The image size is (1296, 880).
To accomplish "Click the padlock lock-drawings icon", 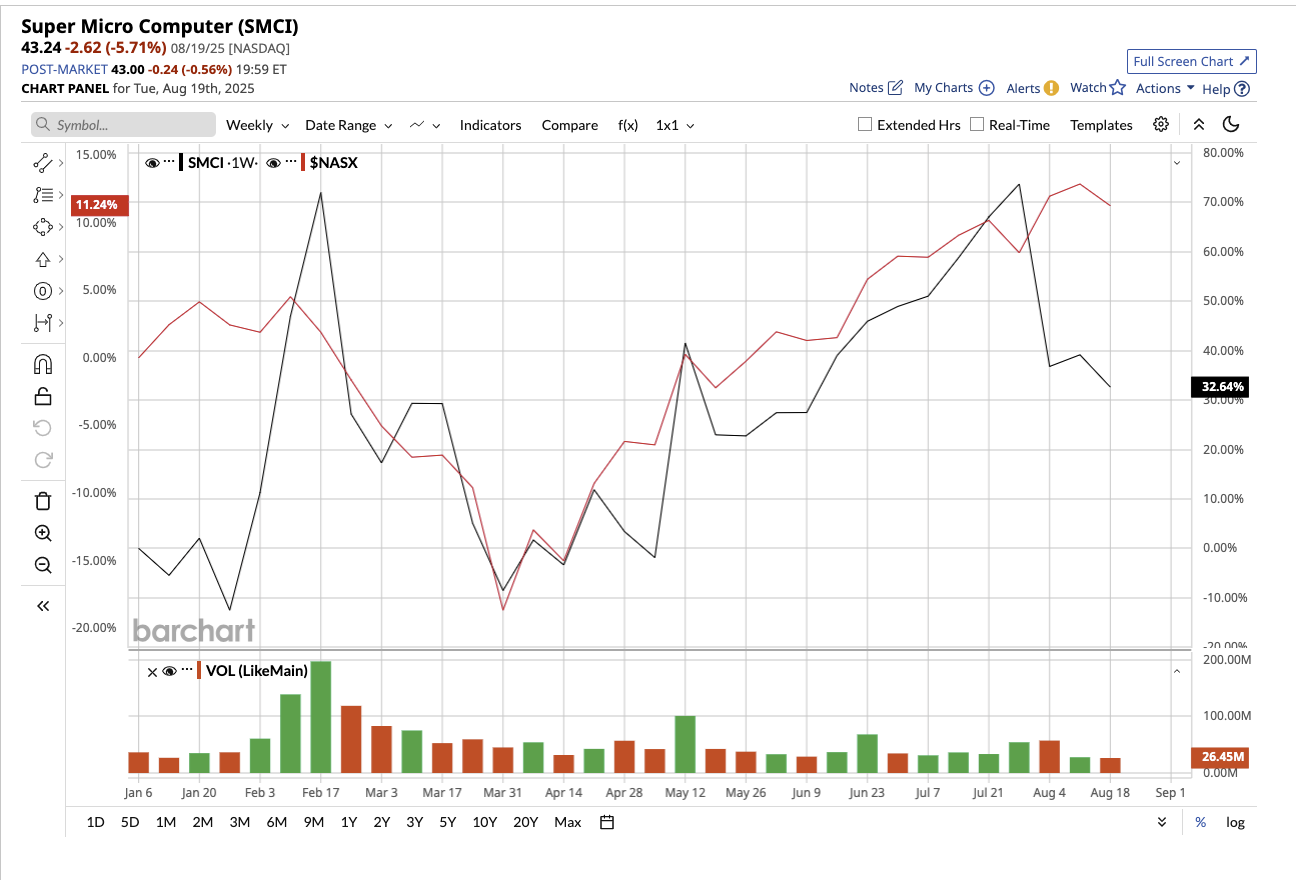I will click(x=43, y=396).
